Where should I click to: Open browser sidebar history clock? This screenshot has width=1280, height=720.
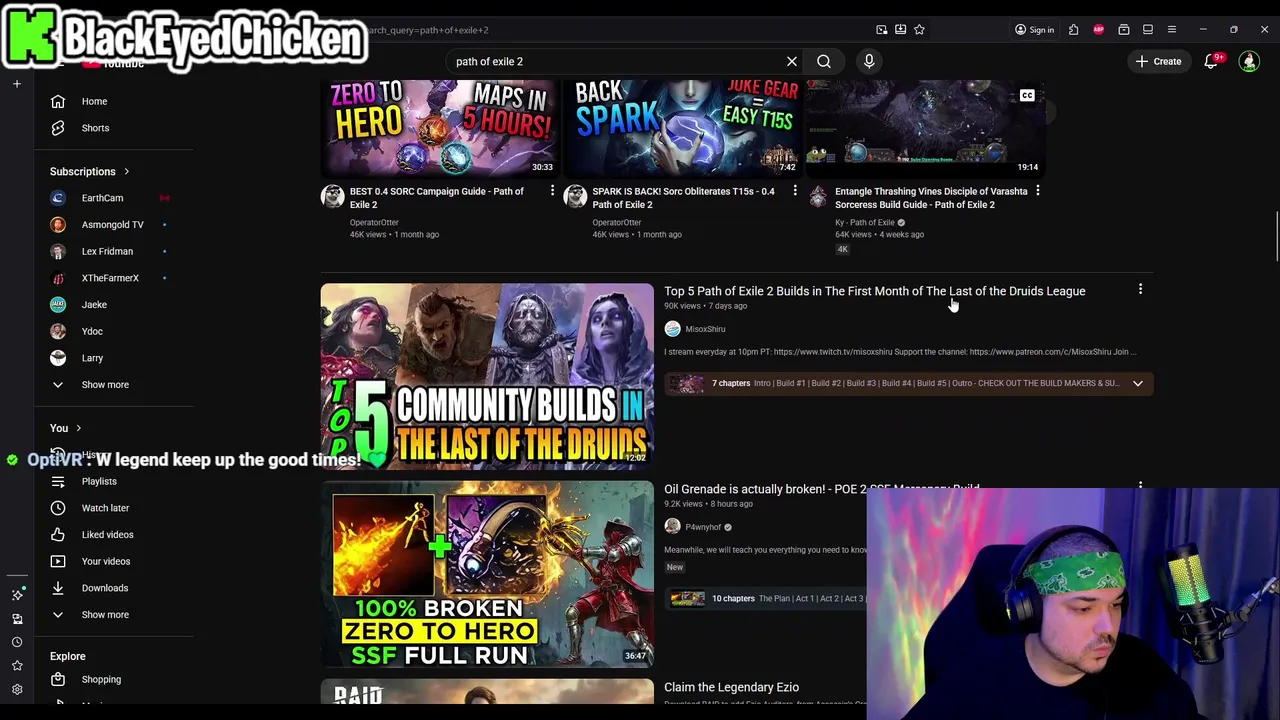[17, 642]
